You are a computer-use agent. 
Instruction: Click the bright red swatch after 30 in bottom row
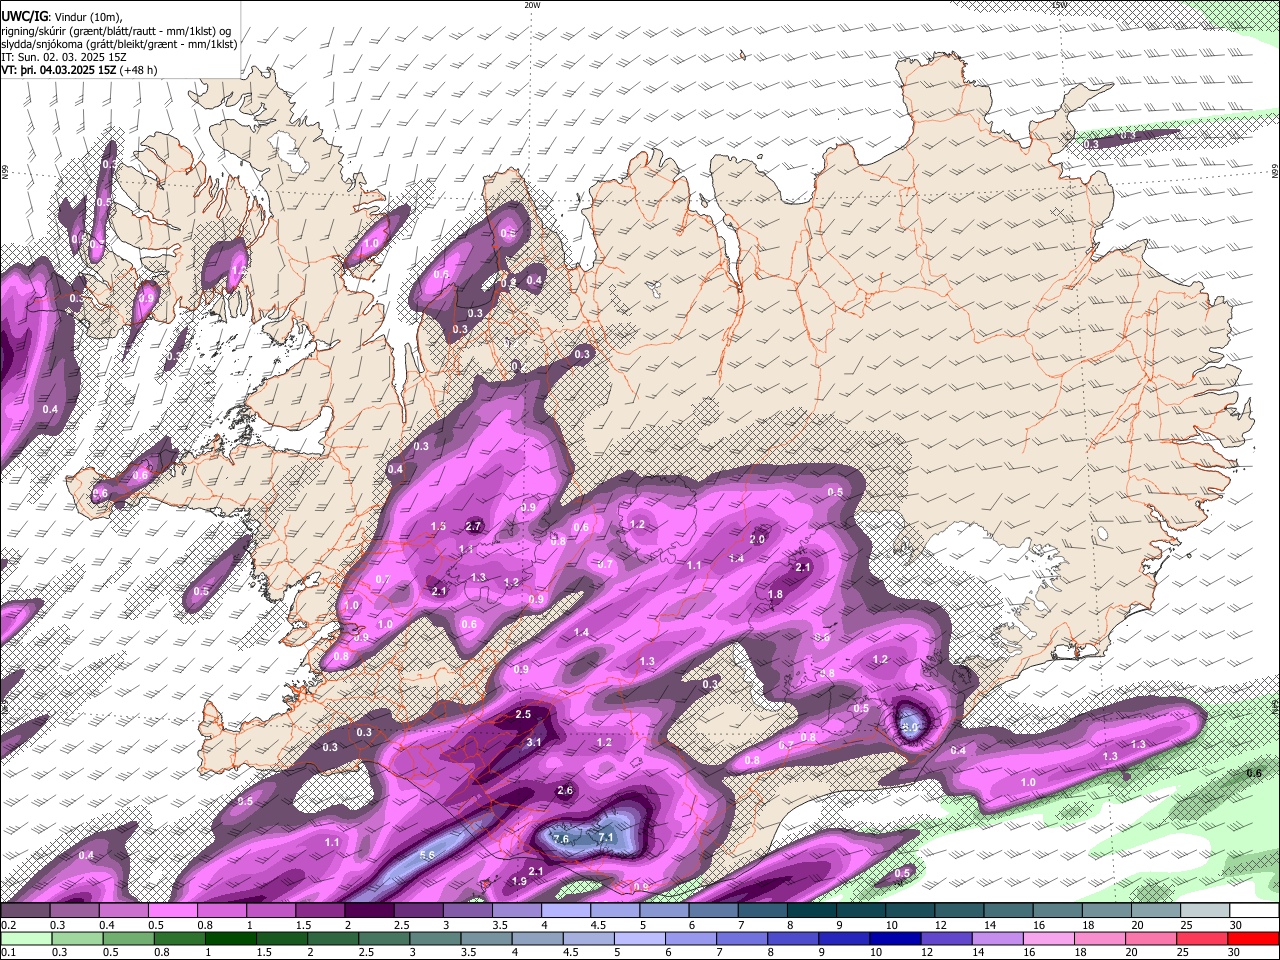tap(1254, 938)
